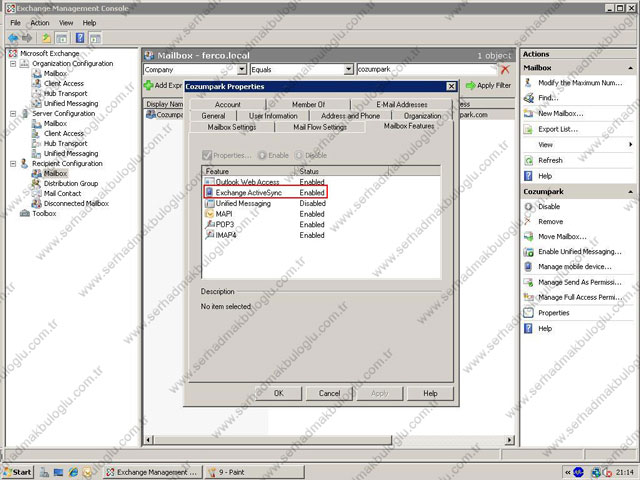Select the General tab
Screen dimensions: 640x480
tap(213, 116)
